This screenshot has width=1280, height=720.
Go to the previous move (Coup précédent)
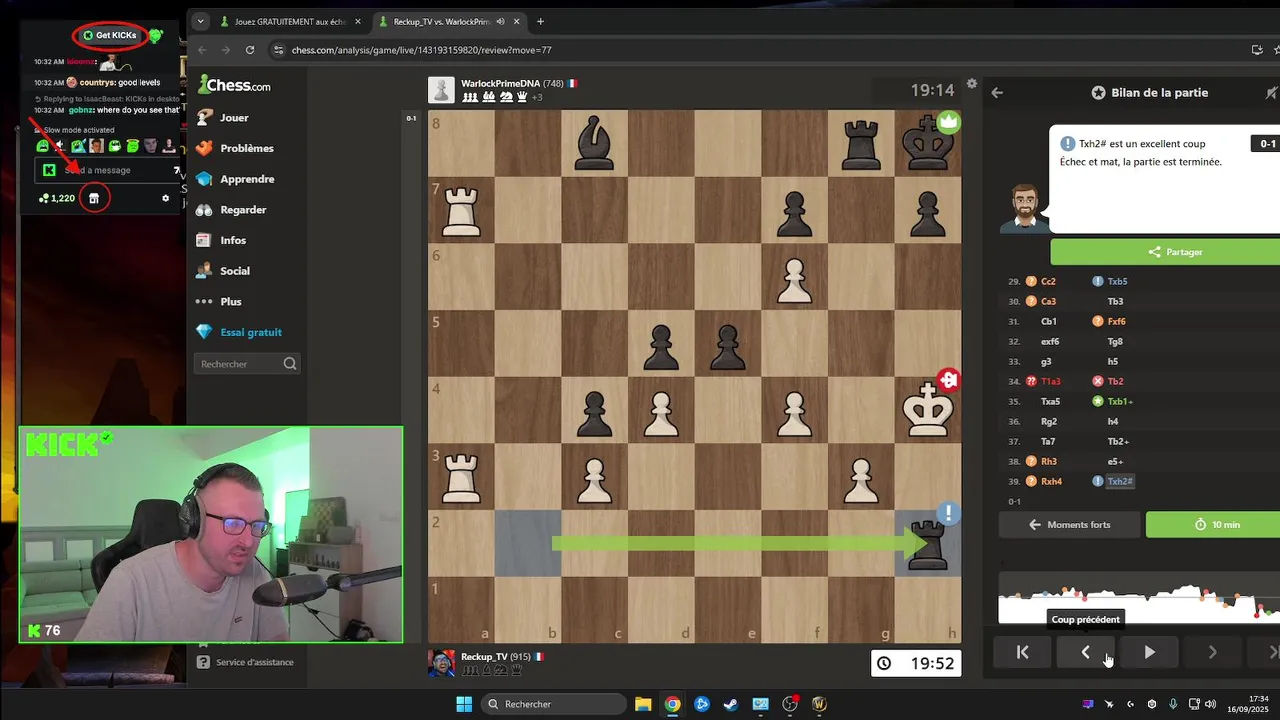click(x=1086, y=652)
